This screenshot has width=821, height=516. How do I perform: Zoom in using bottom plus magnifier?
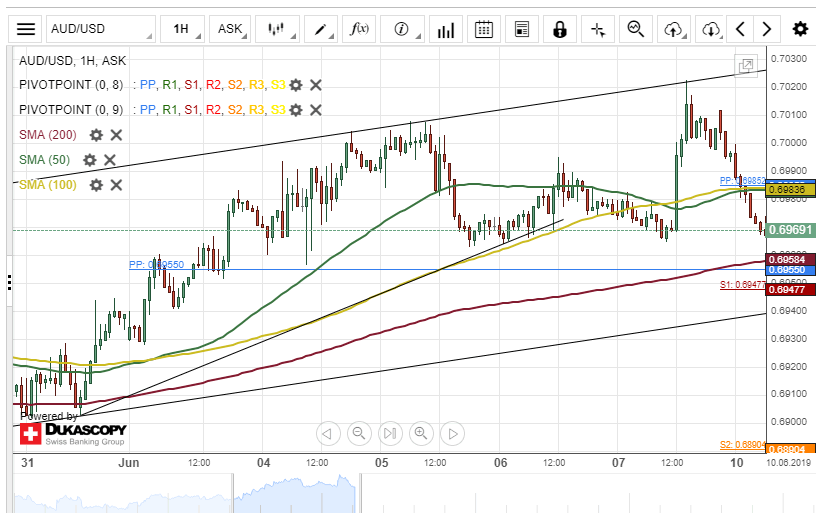tap(421, 433)
